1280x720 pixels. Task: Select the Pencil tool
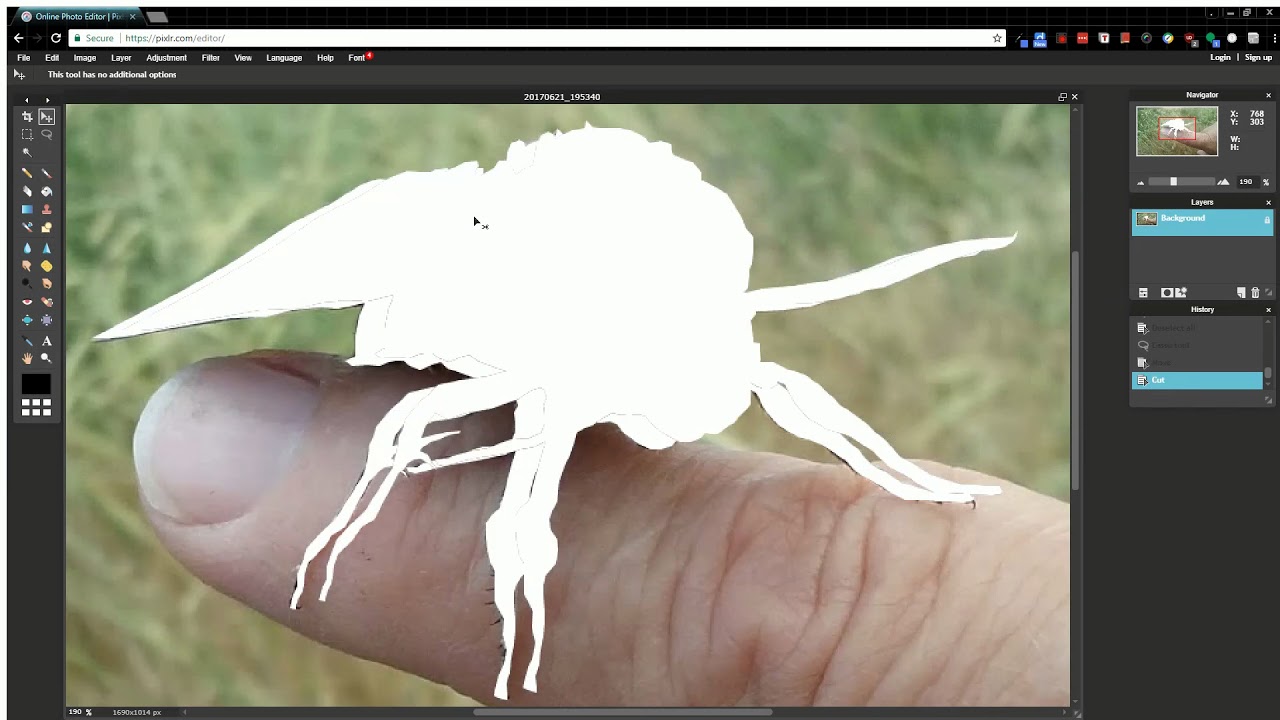27,173
